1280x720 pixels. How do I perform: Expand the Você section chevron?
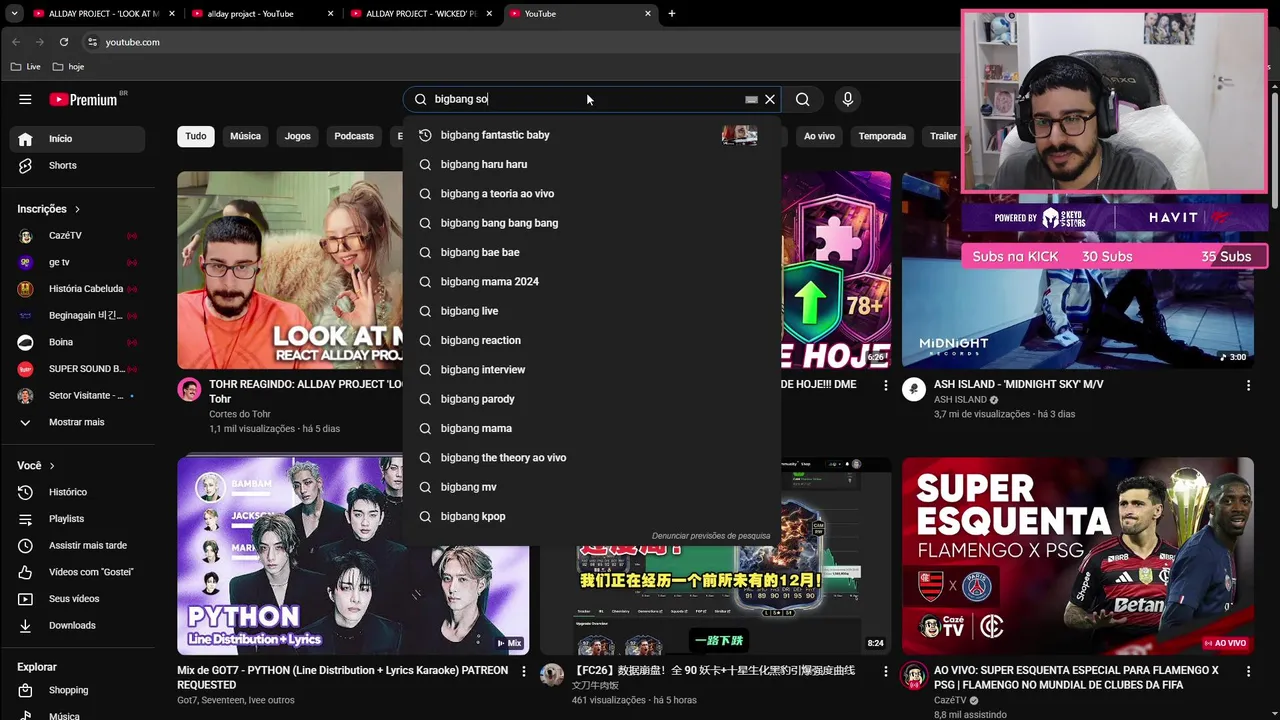pyautogui.click(x=52, y=466)
